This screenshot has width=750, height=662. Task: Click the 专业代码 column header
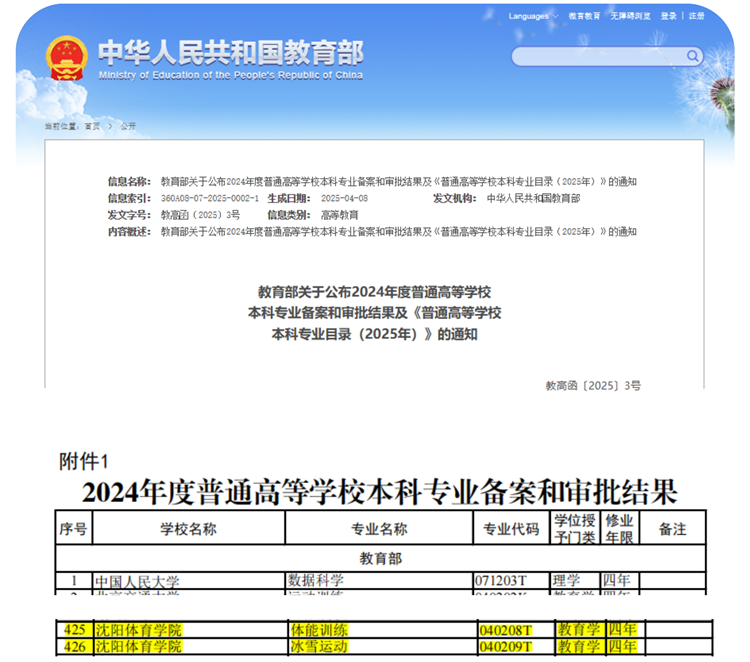pyautogui.click(x=511, y=529)
